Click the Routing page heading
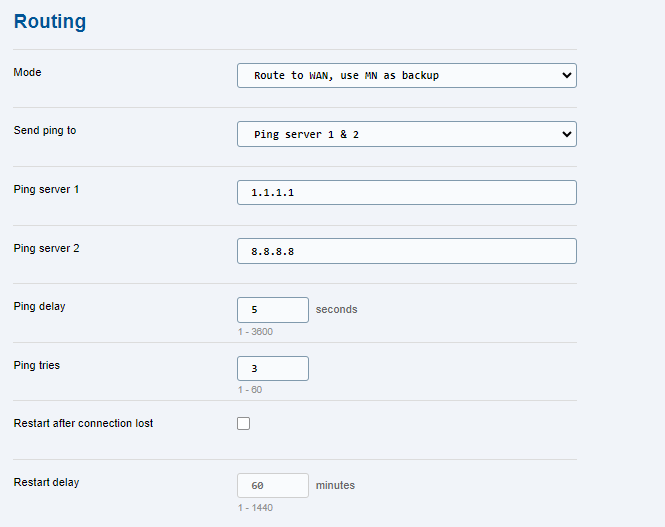This screenshot has width=665, height=527. (x=50, y=21)
